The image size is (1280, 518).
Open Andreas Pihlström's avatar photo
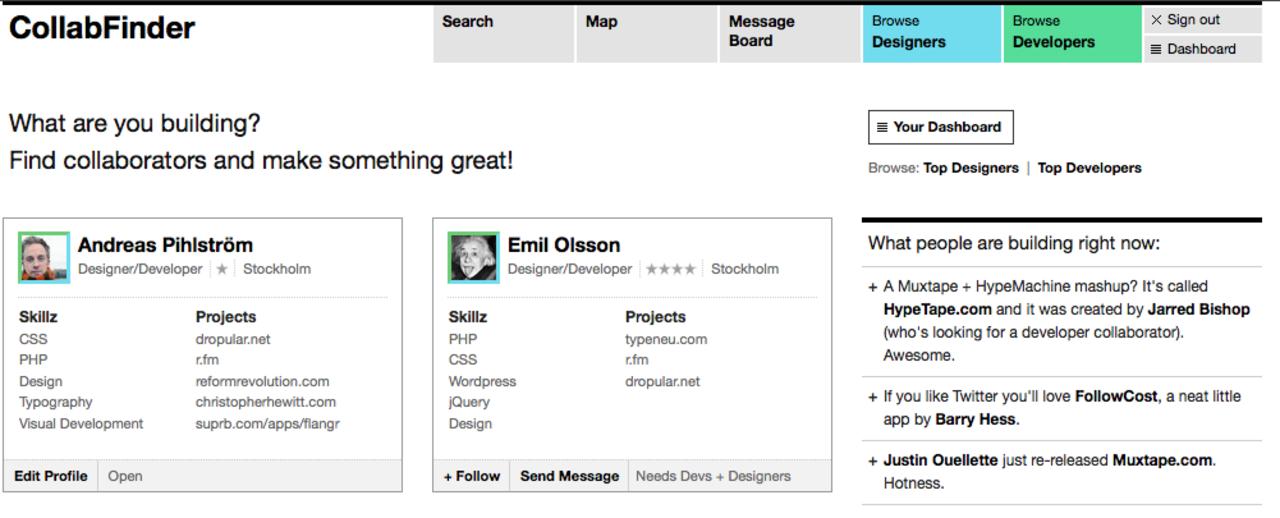click(x=44, y=257)
